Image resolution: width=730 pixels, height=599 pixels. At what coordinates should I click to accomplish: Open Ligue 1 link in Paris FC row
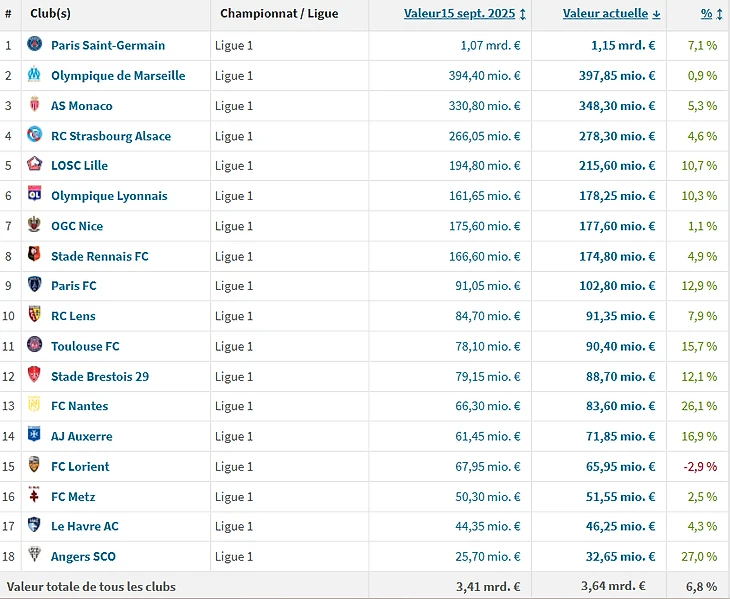coord(234,286)
